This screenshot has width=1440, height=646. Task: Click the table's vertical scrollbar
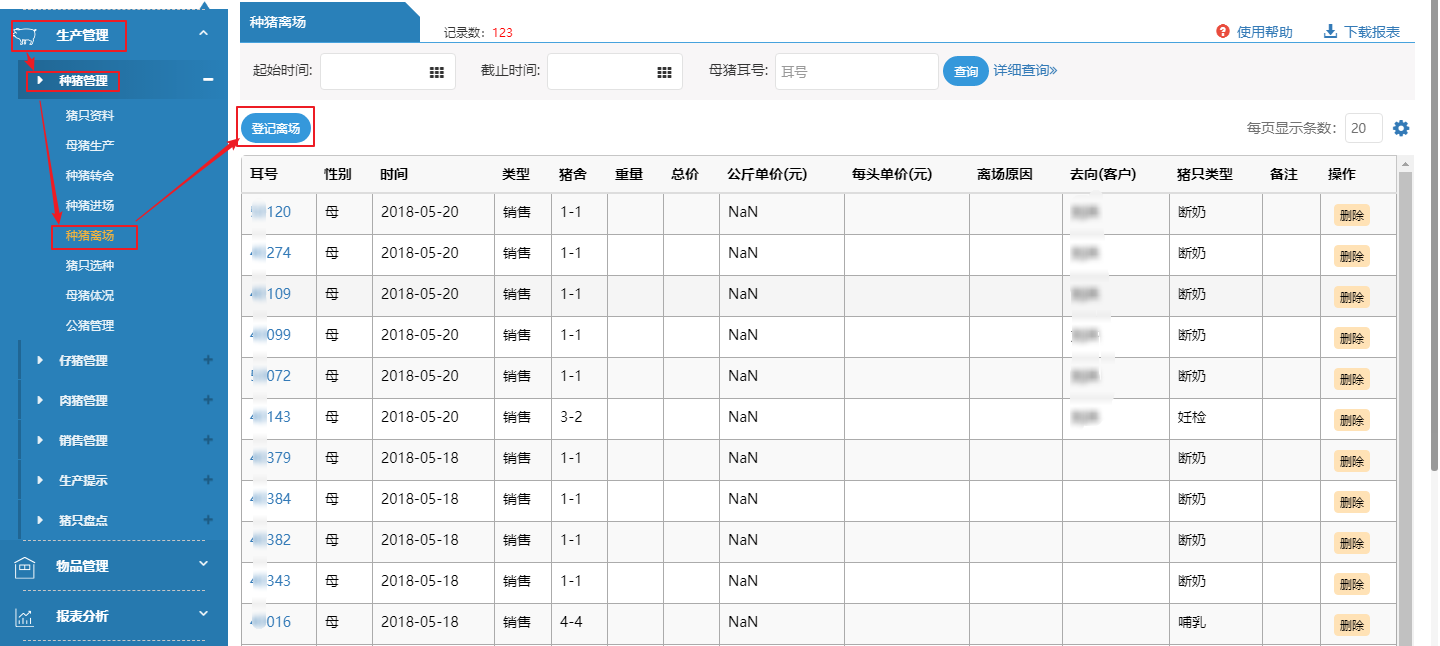(x=1405, y=400)
